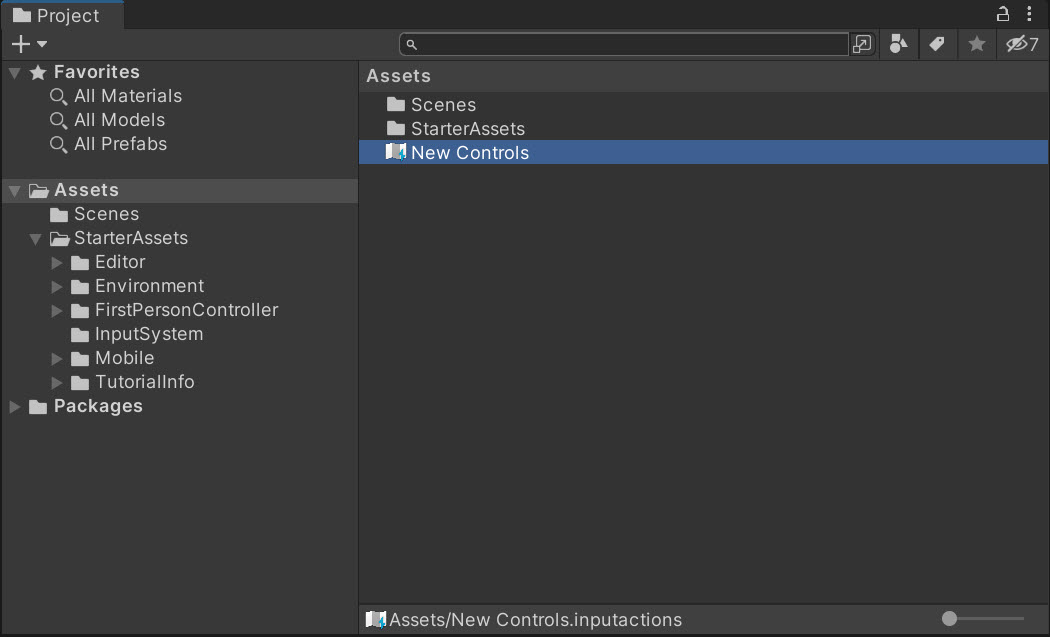
Task: Click the open in new window search icon
Action: point(862,44)
